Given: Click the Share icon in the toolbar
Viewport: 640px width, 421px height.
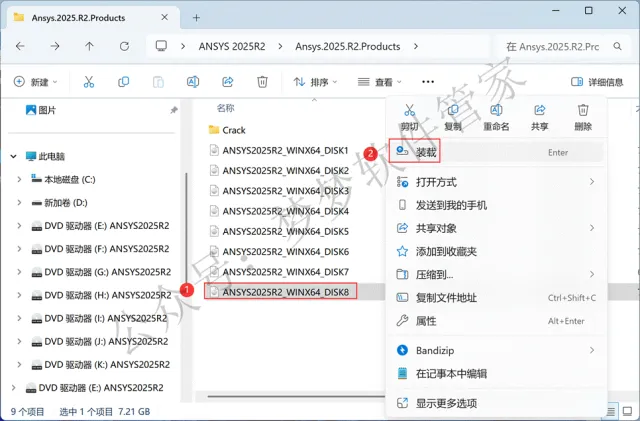Looking at the screenshot, I should [227, 82].
